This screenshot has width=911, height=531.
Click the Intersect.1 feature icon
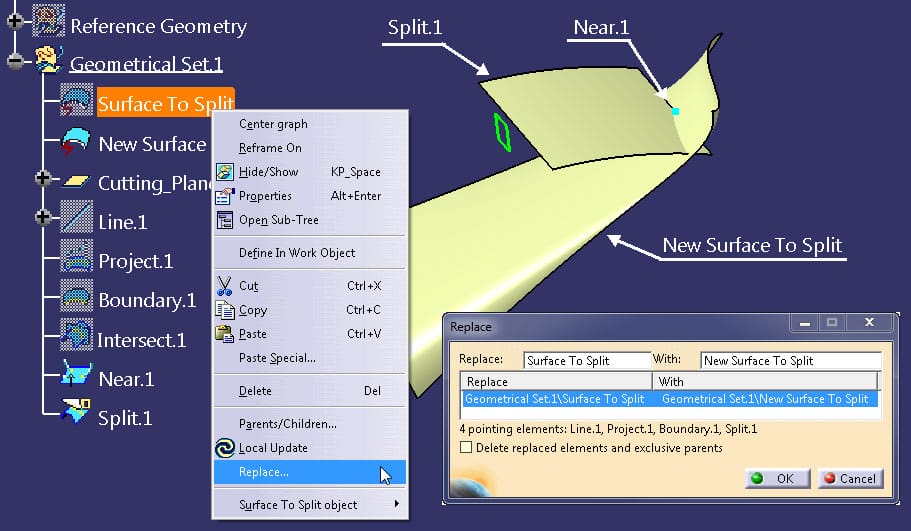76,335
